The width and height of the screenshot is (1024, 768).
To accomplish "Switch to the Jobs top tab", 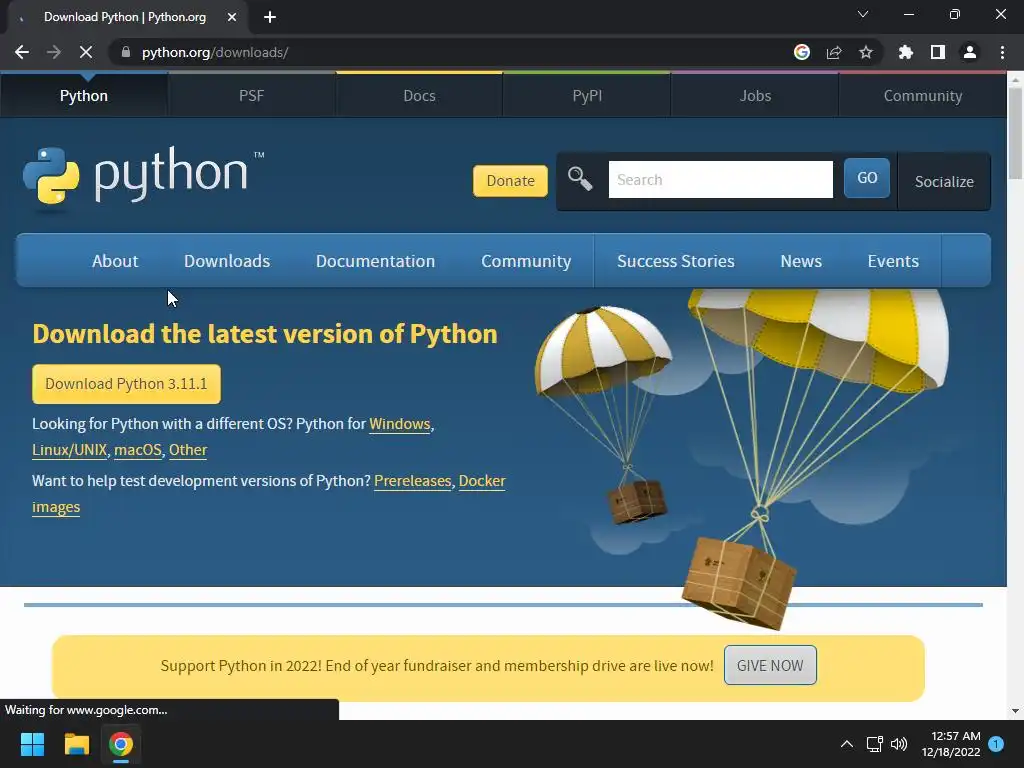I will (755, 95).
